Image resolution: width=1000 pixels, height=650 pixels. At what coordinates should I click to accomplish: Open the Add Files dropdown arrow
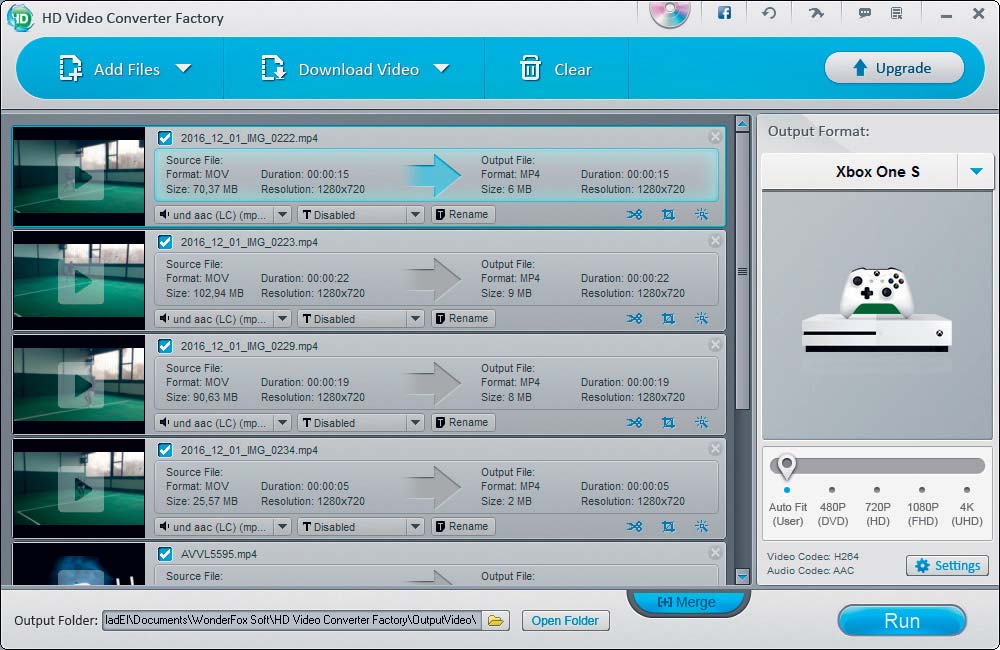click(184, 68)
